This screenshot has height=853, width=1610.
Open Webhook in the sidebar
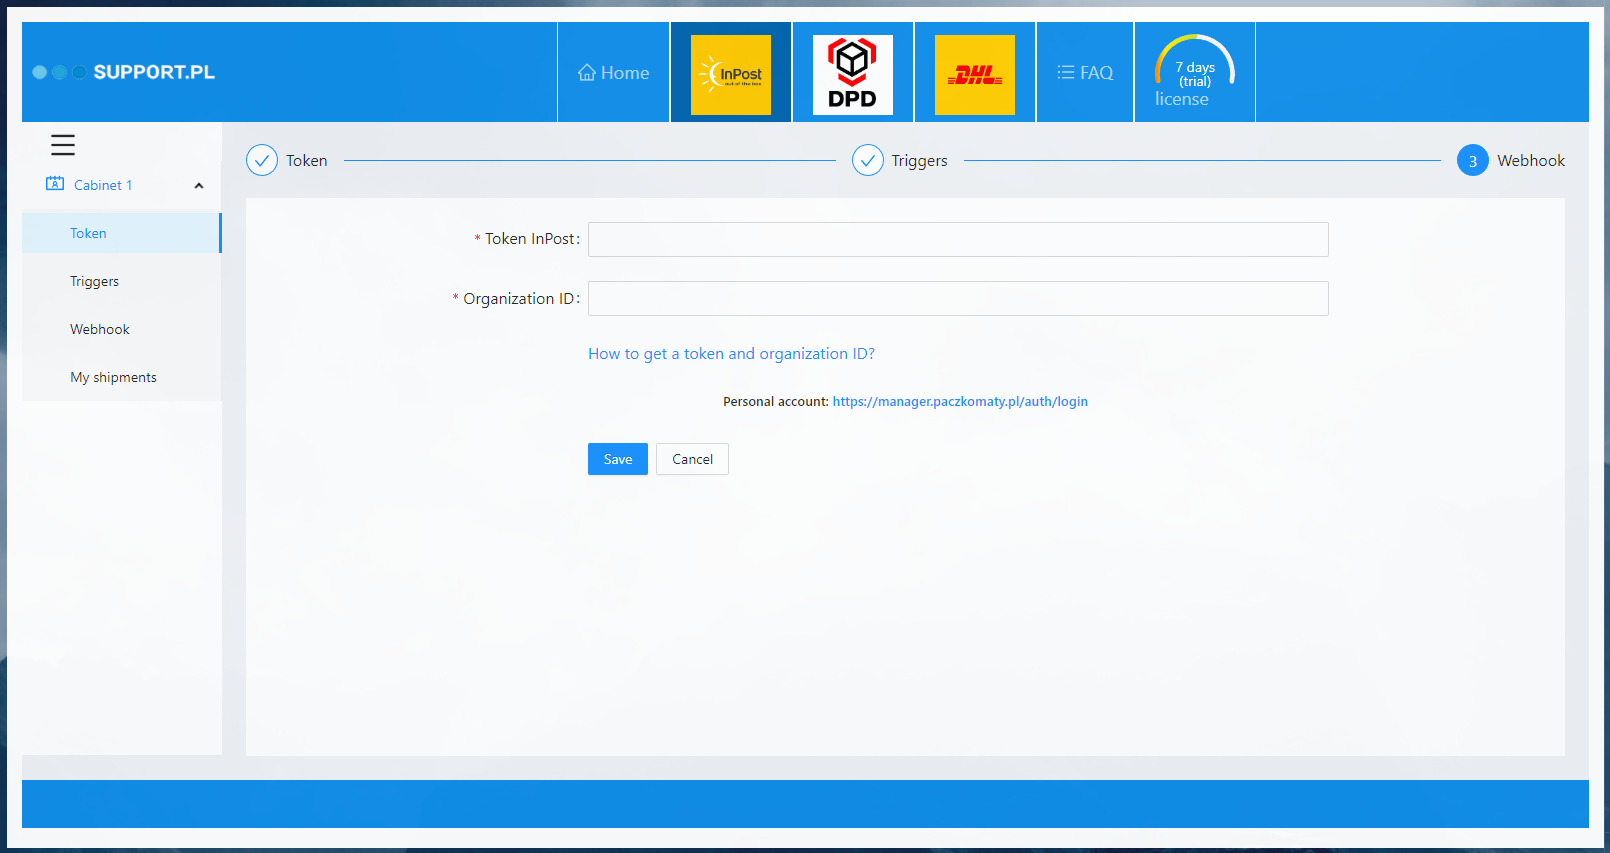point(100,329)
